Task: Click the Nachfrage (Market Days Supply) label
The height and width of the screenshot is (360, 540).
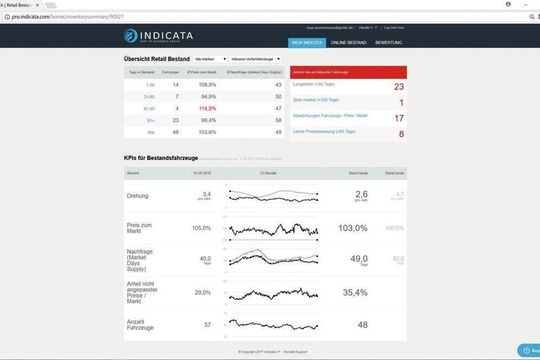Action: tap(139, 260)
